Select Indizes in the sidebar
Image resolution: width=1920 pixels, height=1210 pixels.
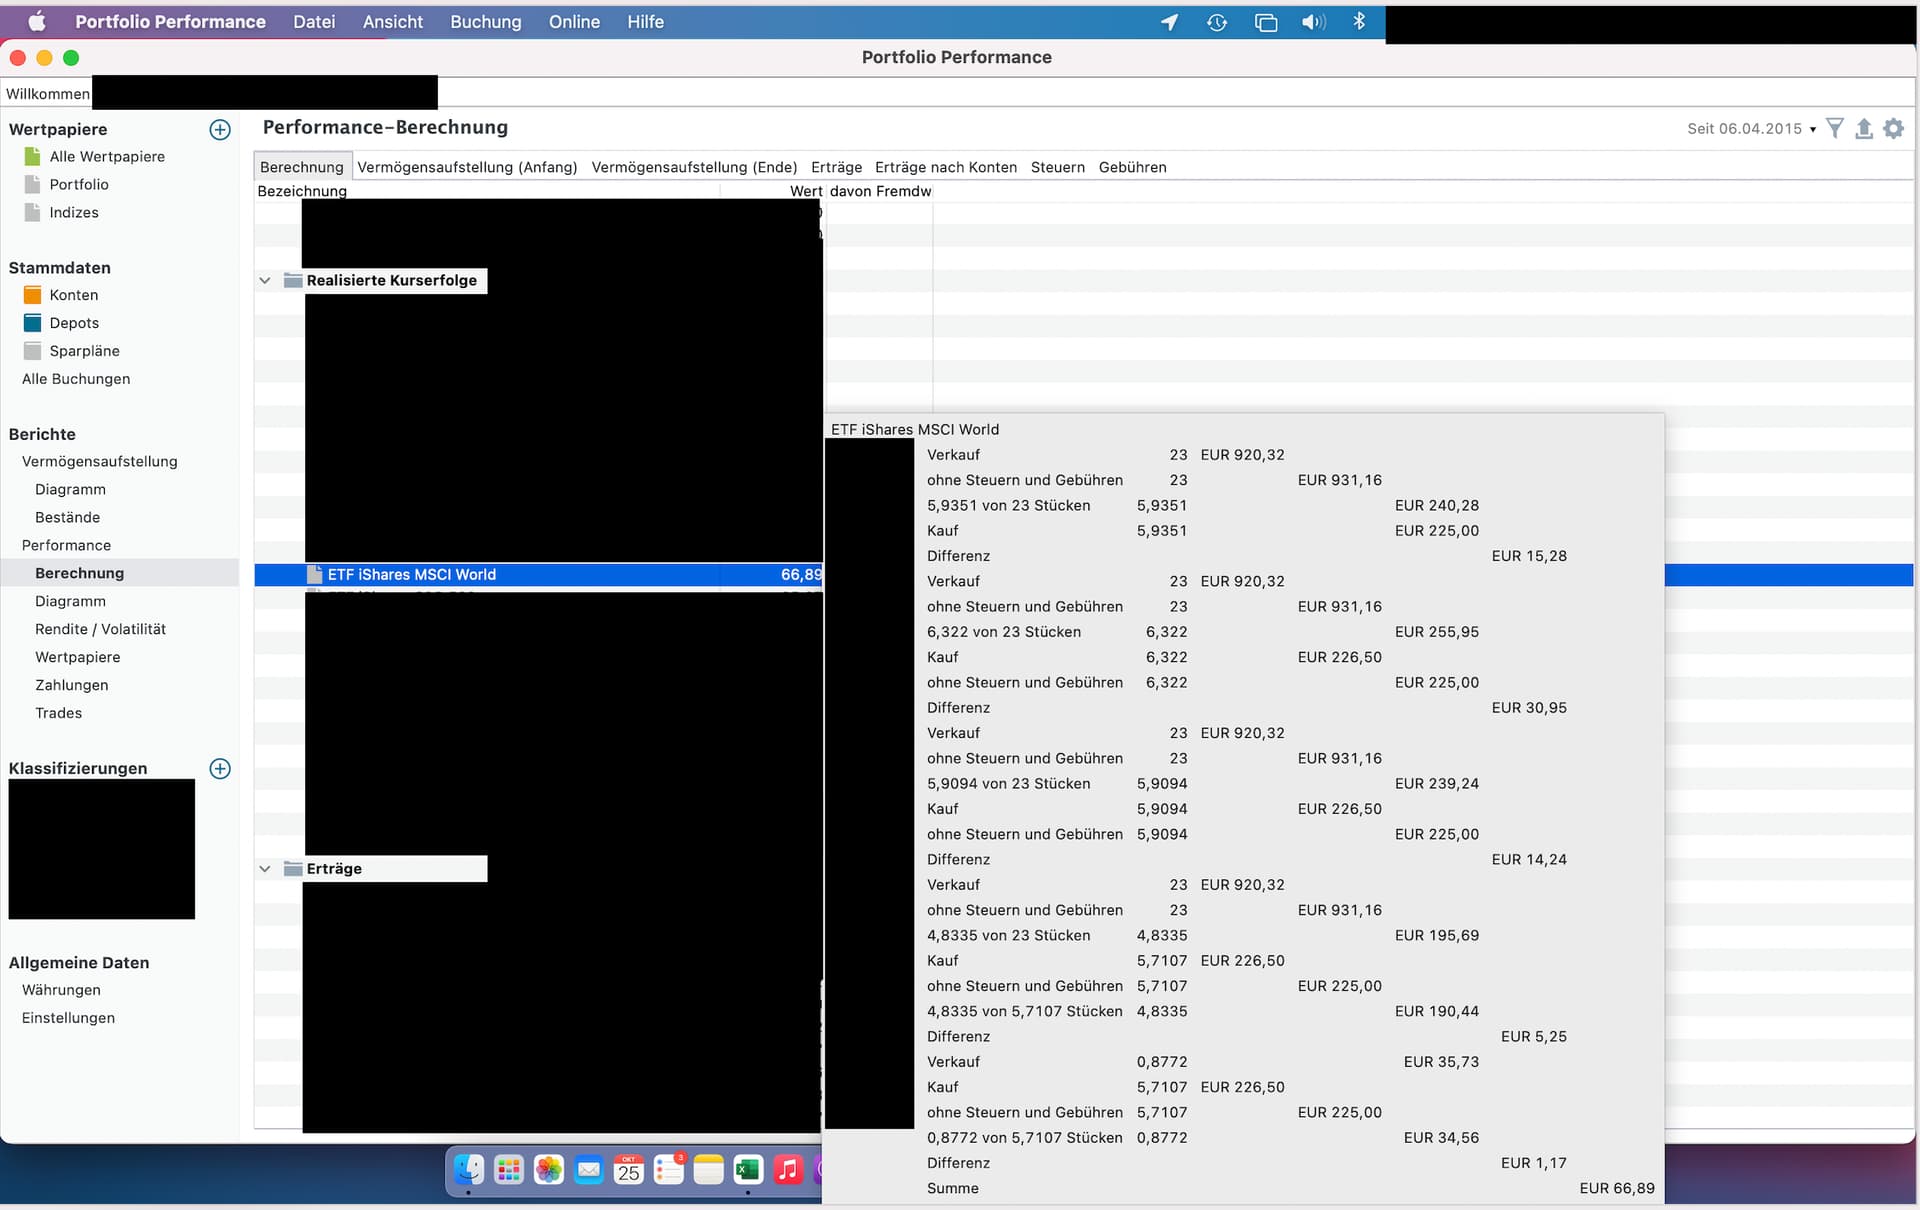coord(74,212)
